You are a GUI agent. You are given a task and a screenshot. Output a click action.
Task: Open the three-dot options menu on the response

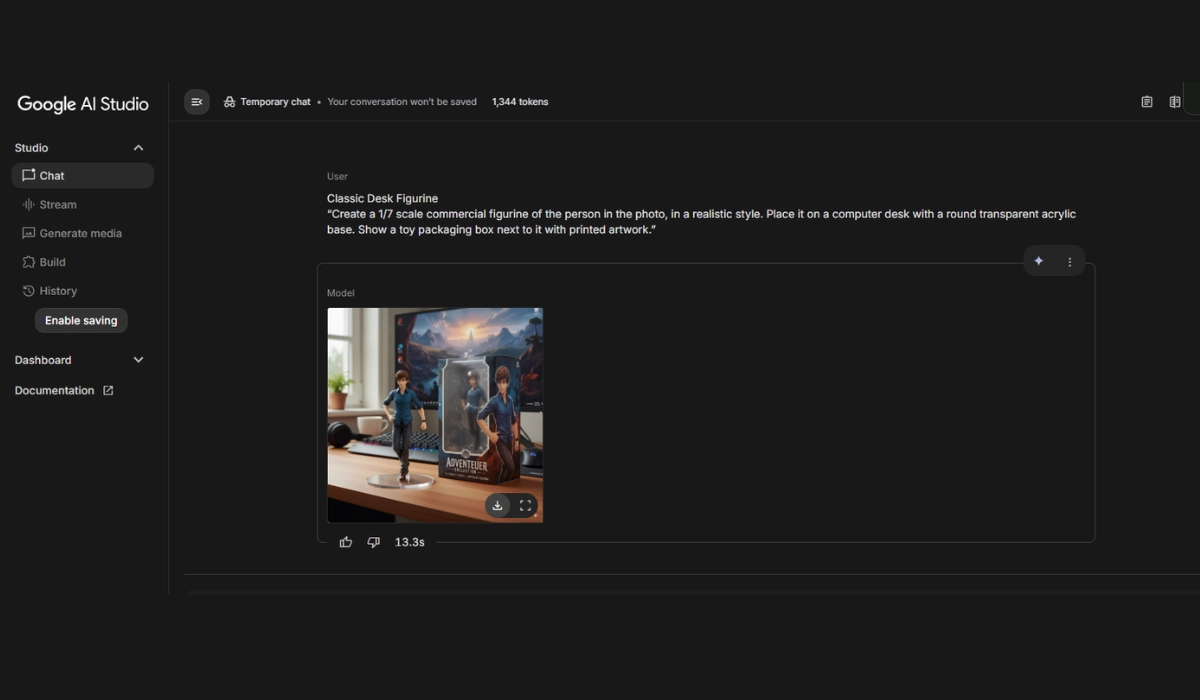click(x=1069, y=262)
